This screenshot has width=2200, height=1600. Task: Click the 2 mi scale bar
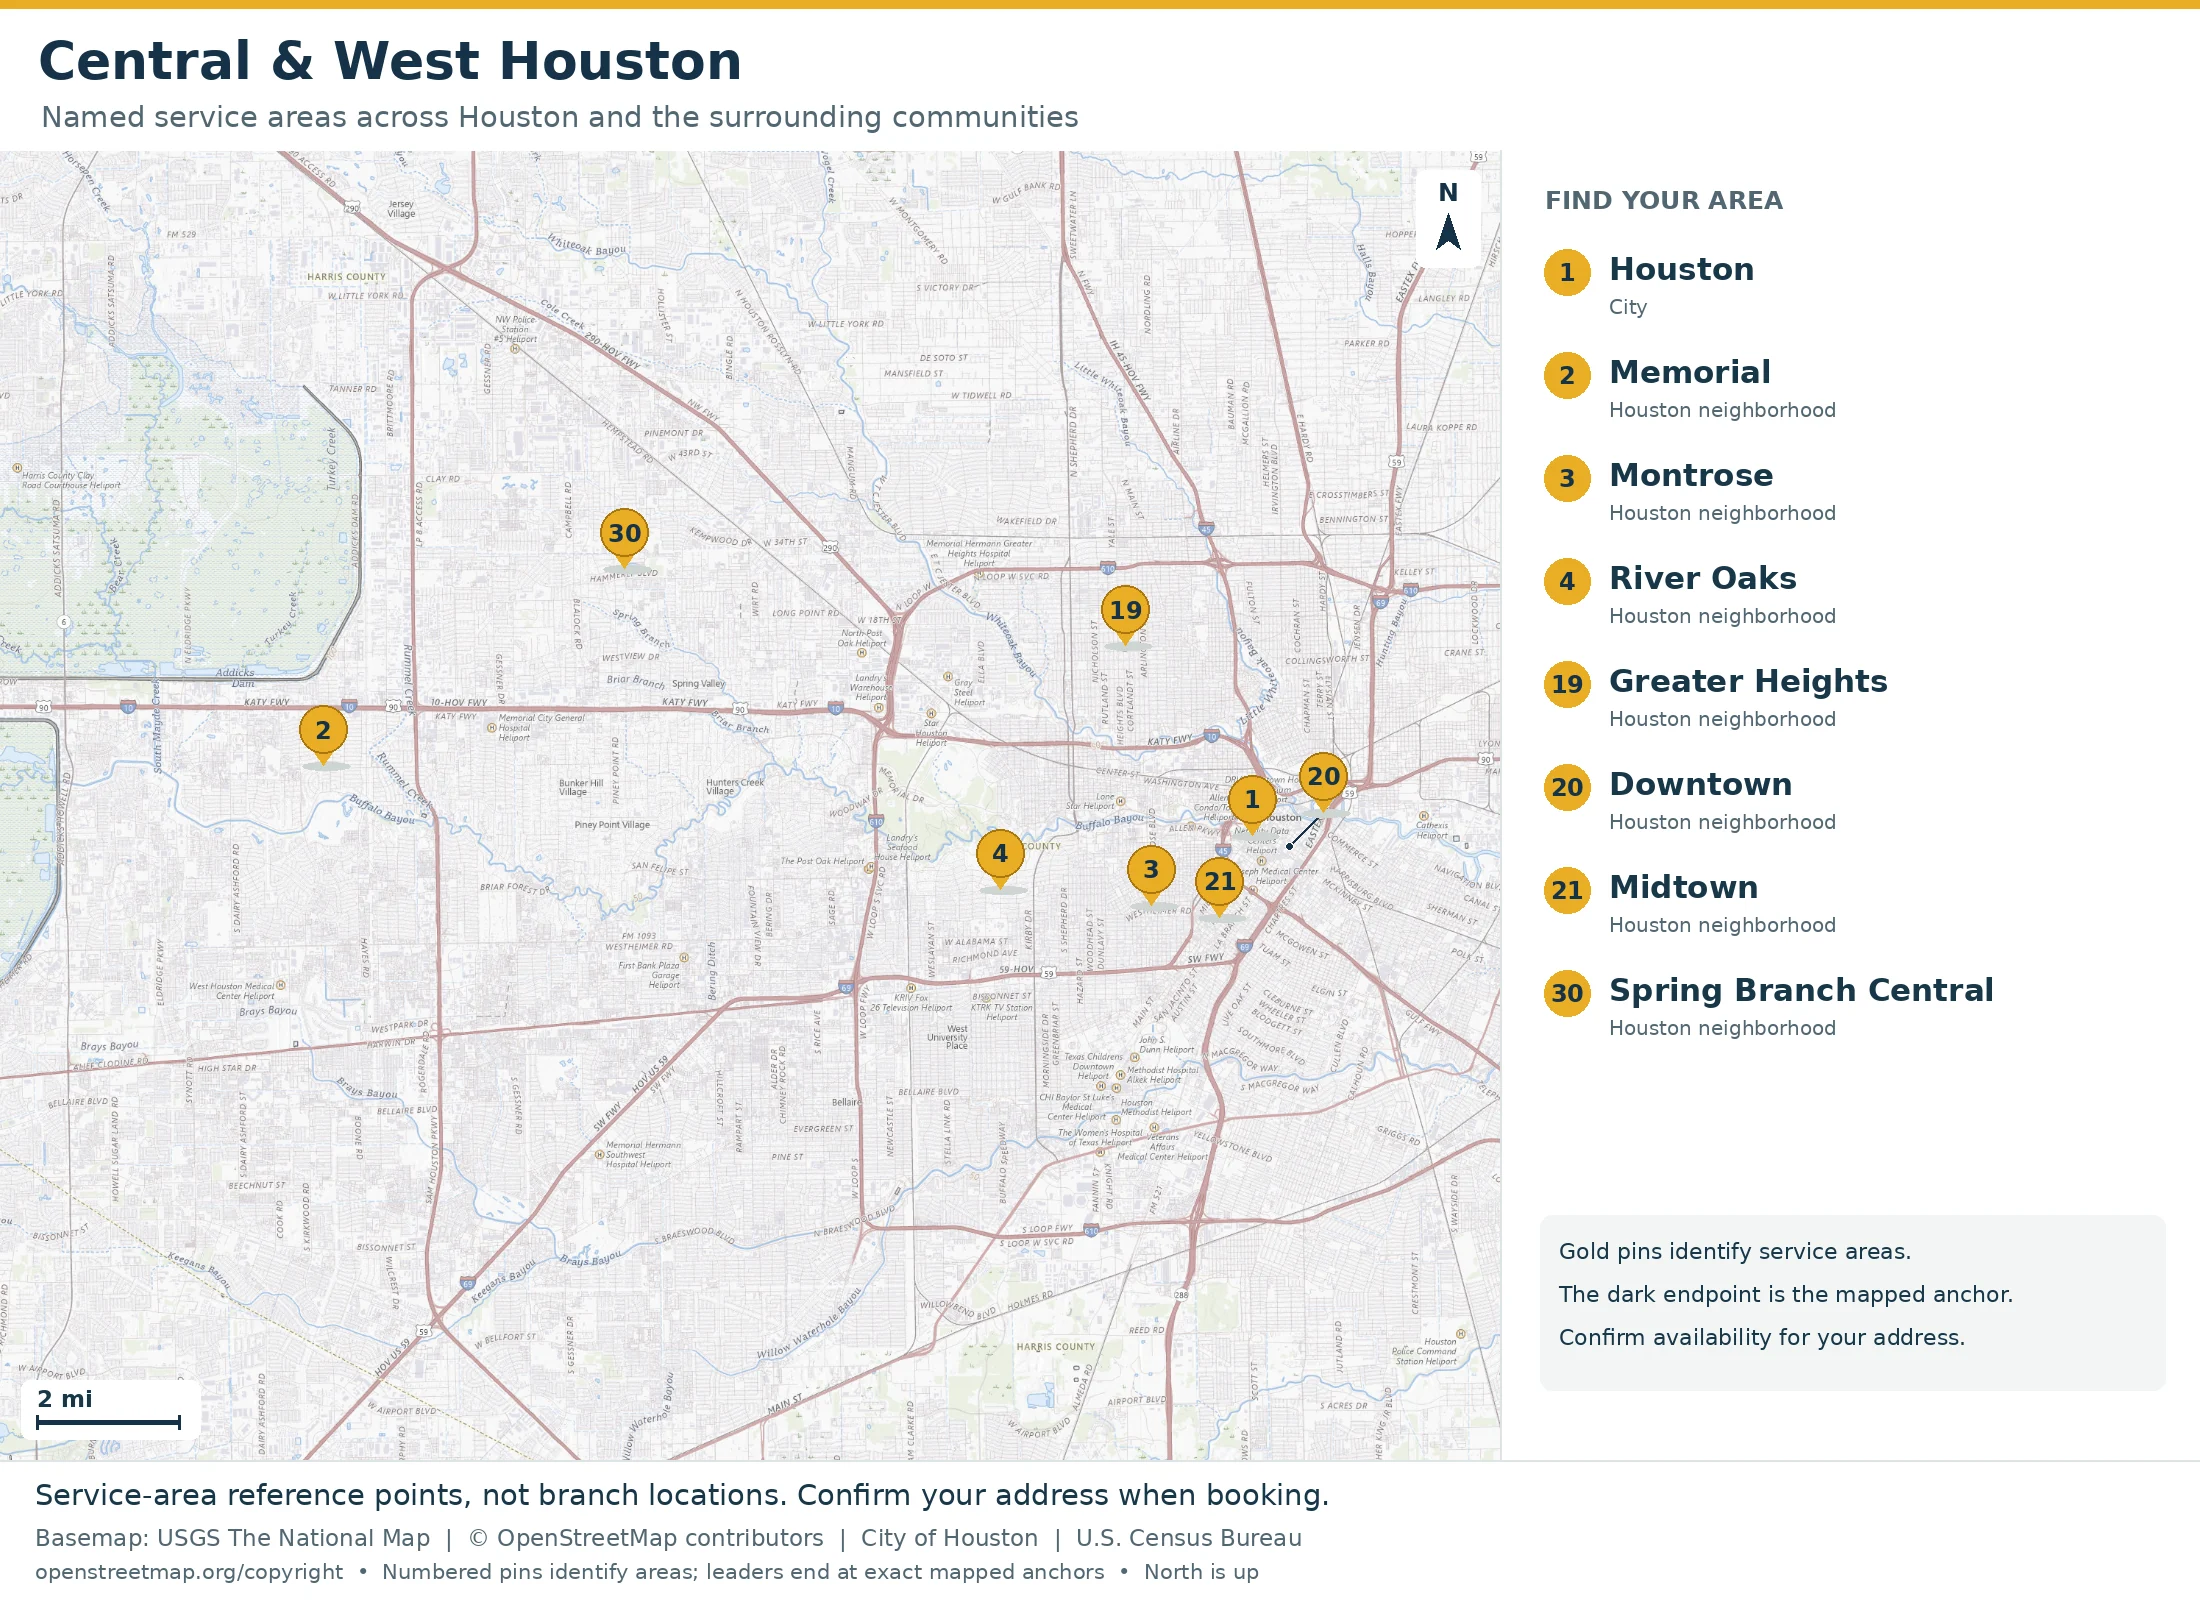point(109,1410)
